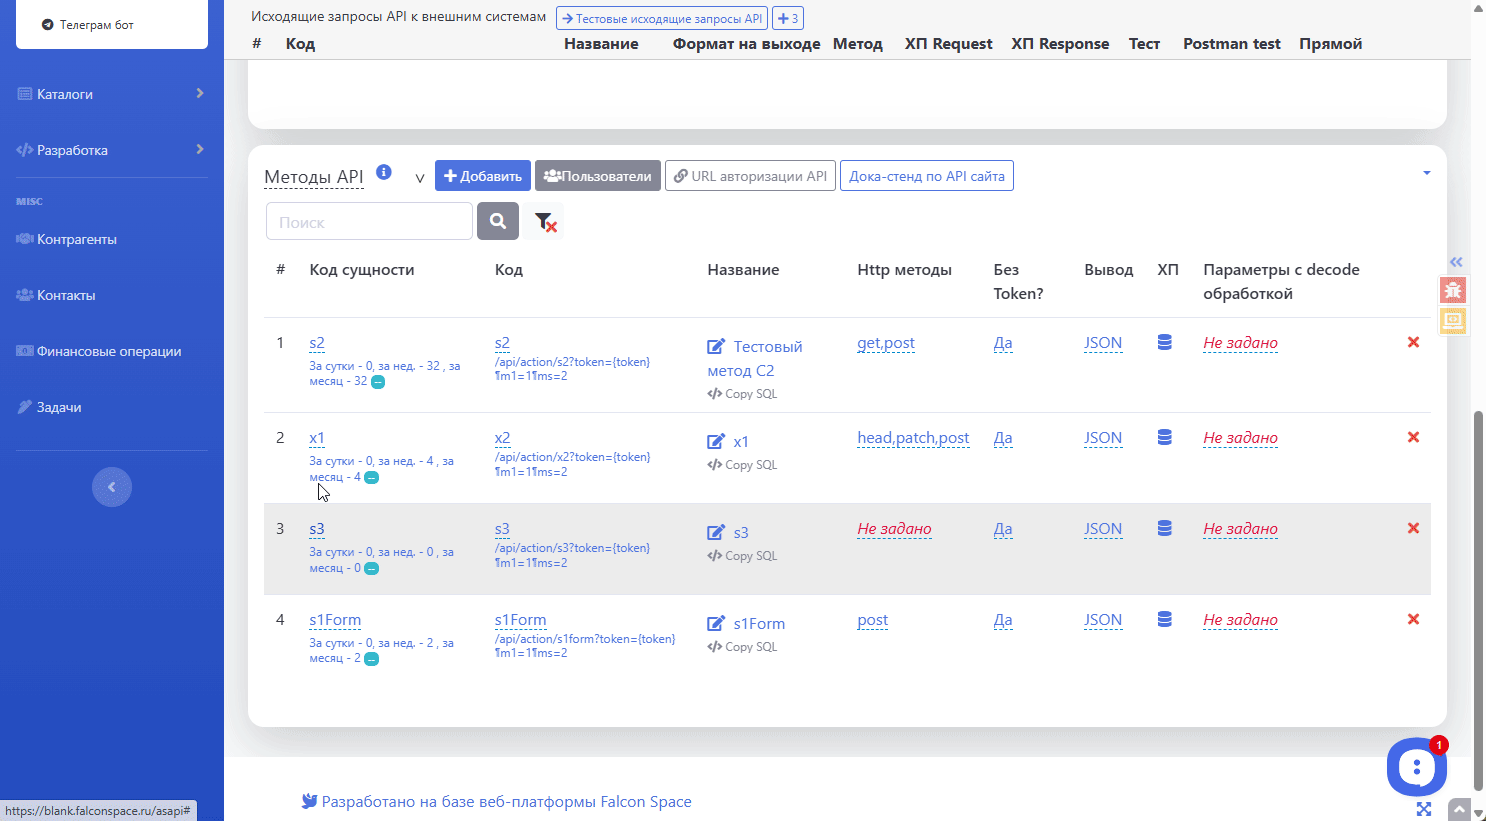Toggle 'Без Token' value Да for x1

tap(1002, 438)
